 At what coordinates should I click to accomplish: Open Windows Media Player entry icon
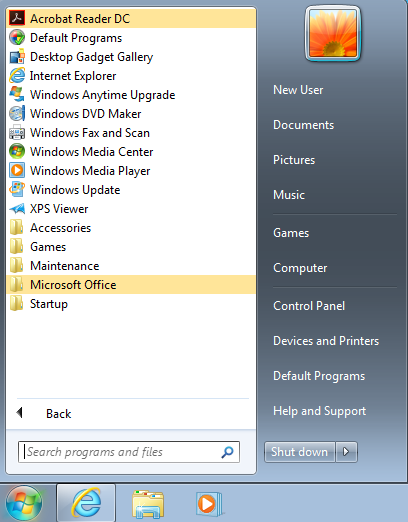(17, 170)
